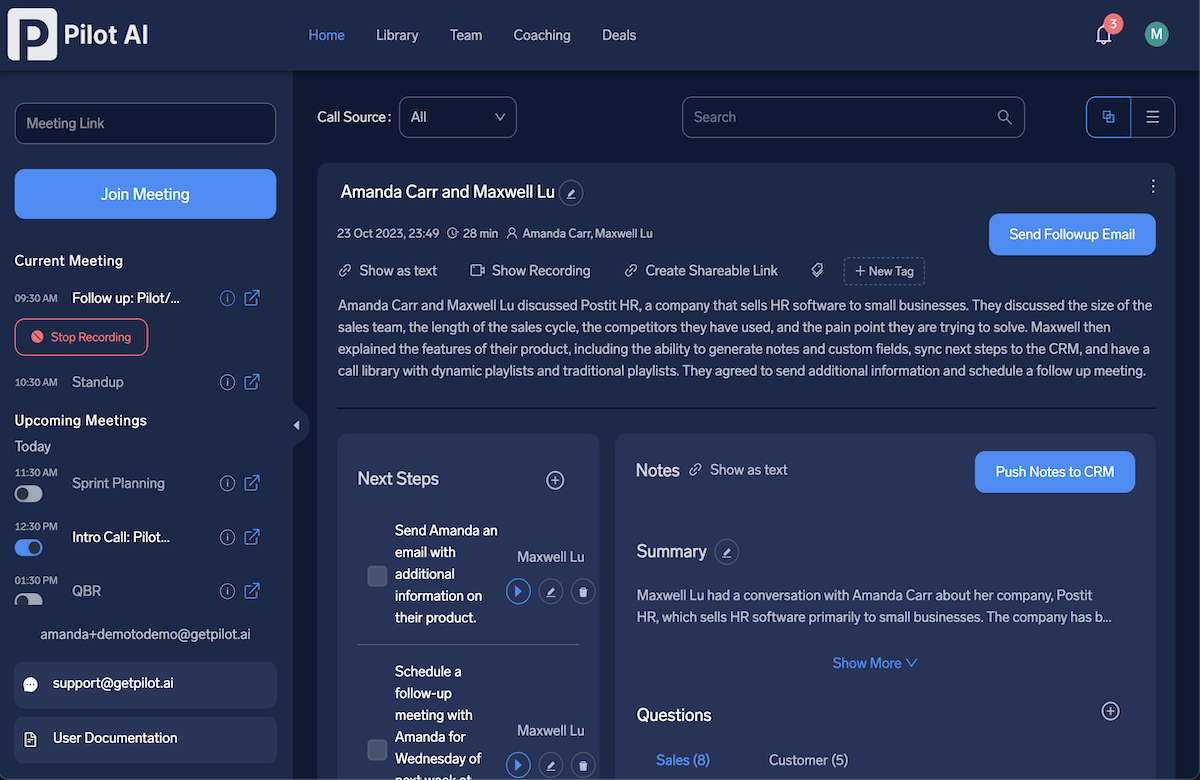Open Sprint Planning external link
This screenshot has width=1200, height=780.
252,483
